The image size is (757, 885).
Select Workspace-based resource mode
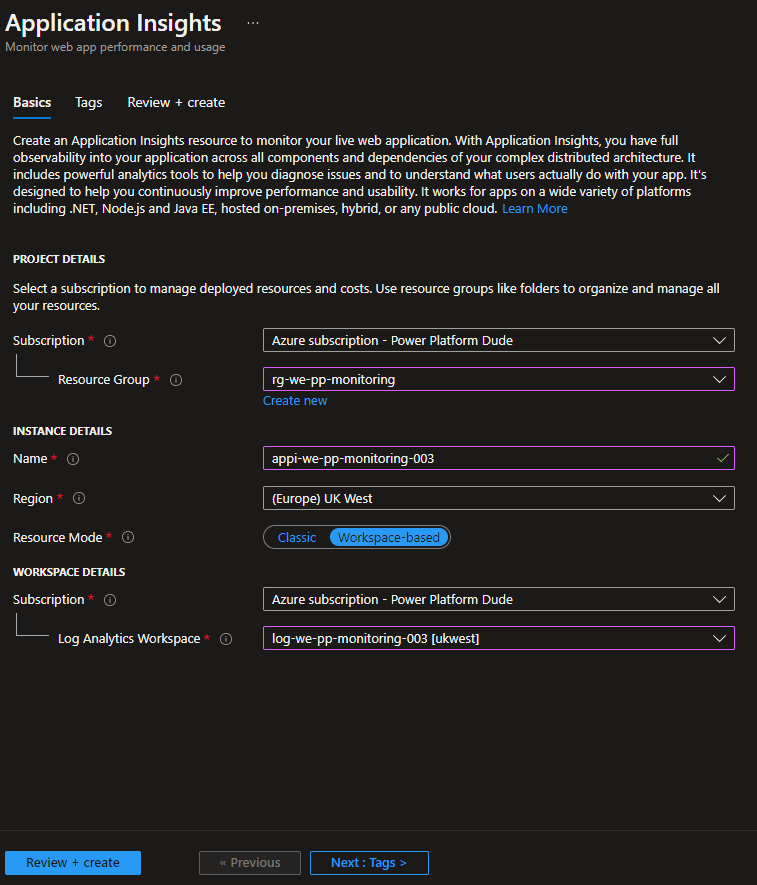[x=389, y=537]
